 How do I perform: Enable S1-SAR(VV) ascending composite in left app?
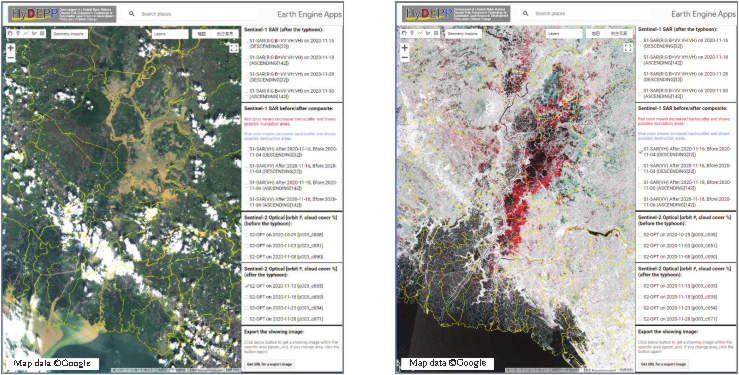click(x=246, y=201)
